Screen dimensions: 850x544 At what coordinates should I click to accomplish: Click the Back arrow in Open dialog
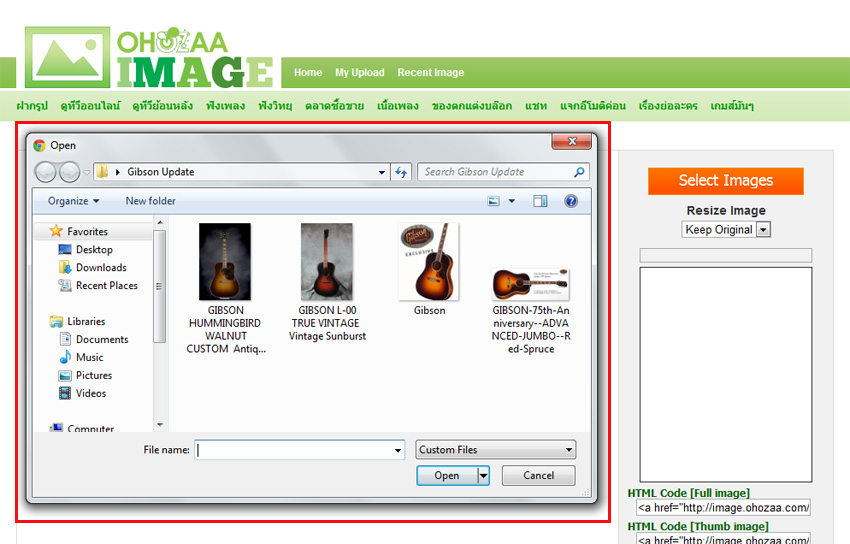coord(46,172)
